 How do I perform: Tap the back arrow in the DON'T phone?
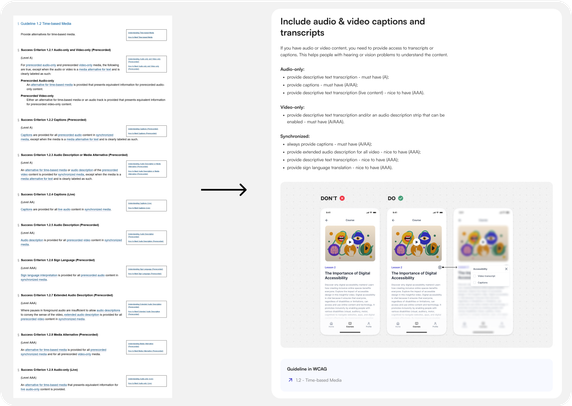326,220
